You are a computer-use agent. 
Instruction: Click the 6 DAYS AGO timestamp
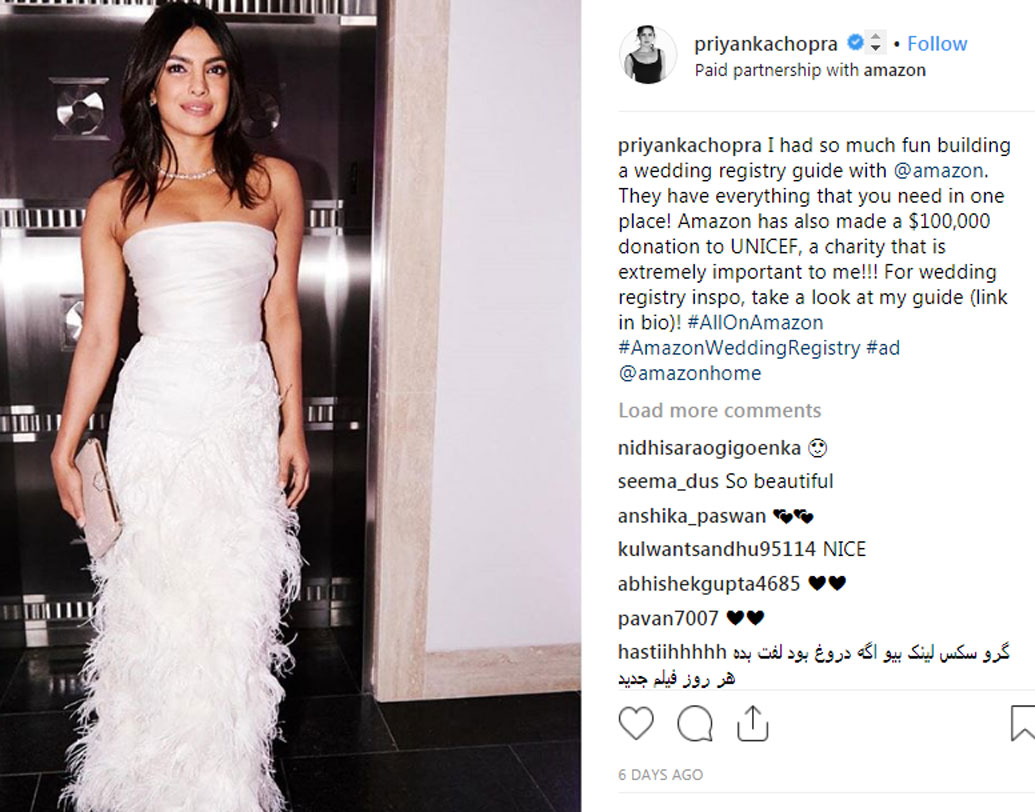[661, 774]
